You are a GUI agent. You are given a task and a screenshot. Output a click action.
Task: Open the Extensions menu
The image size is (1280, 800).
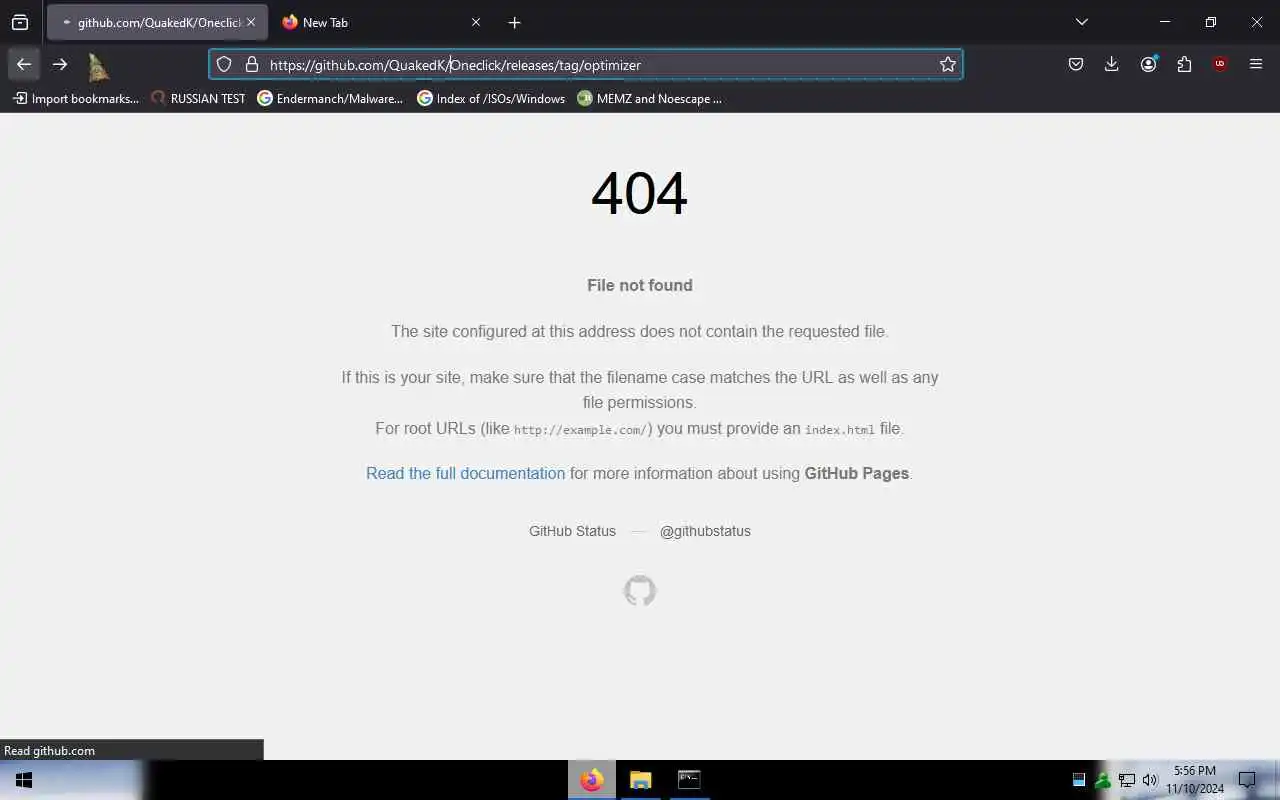coord(1184,64)
